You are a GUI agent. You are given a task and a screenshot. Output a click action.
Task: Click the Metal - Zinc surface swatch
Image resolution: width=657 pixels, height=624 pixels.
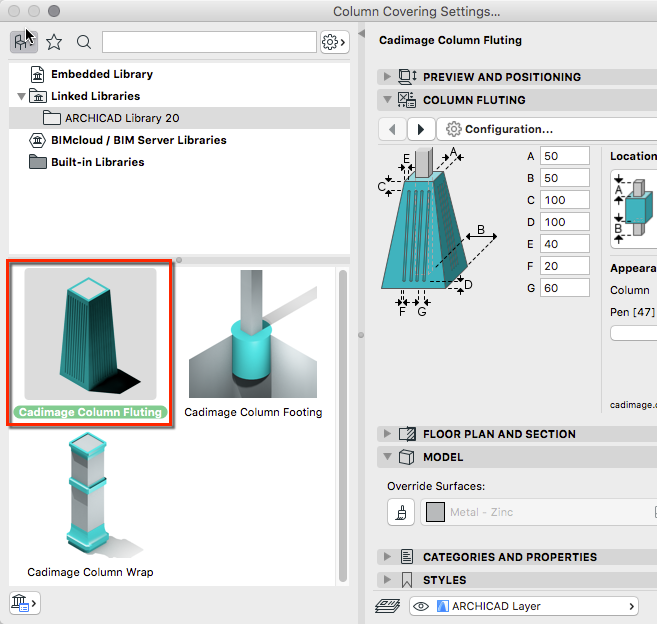point(435,512)
